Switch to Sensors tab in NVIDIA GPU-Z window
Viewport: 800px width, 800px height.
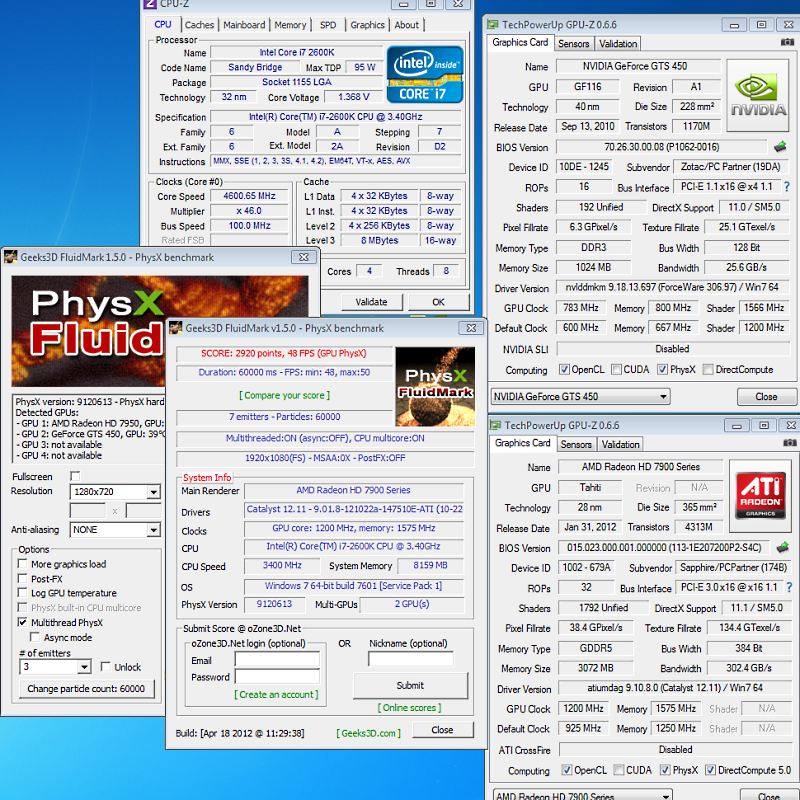(x=573, y=44)
